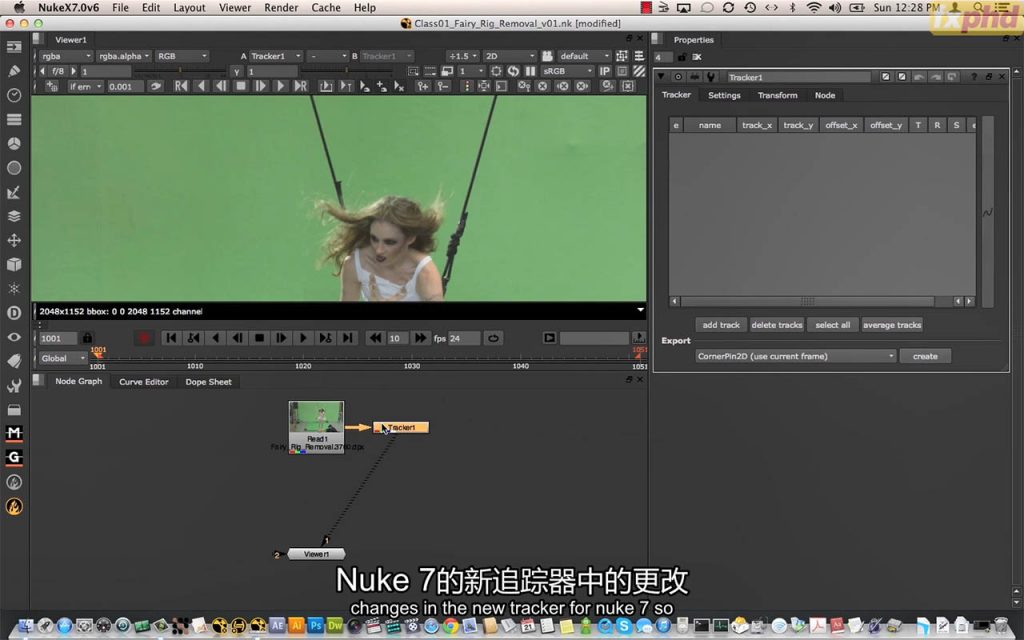Adjust the viewer gain slider
The width and height of the screenshot is (1024, 640).
(x=180, y=71)
